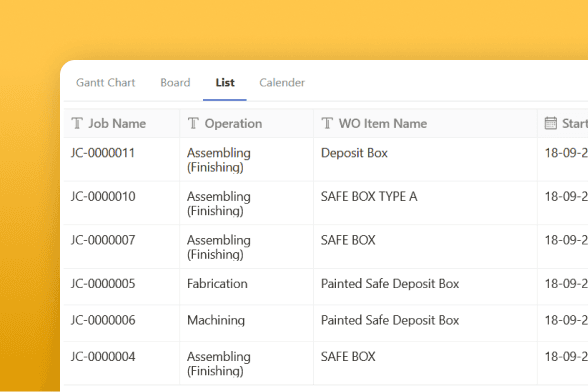
Task: Click the text-type icon beside WO Item Name
Action: 327,123
